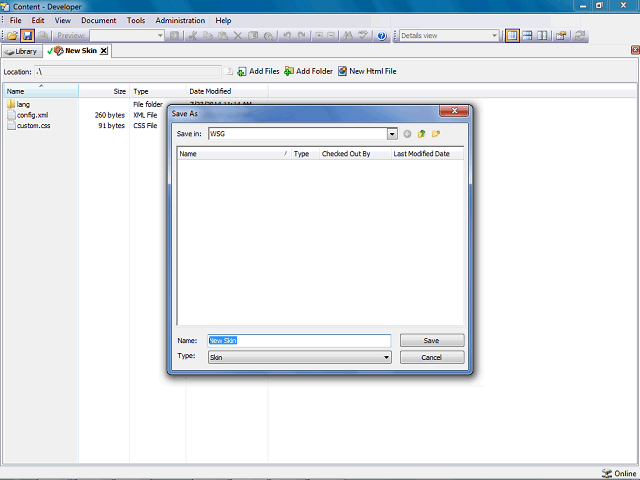Open the Administration menu
This screenshot has height=480, width=640.
pyautogui.click(x=180, y=20)
